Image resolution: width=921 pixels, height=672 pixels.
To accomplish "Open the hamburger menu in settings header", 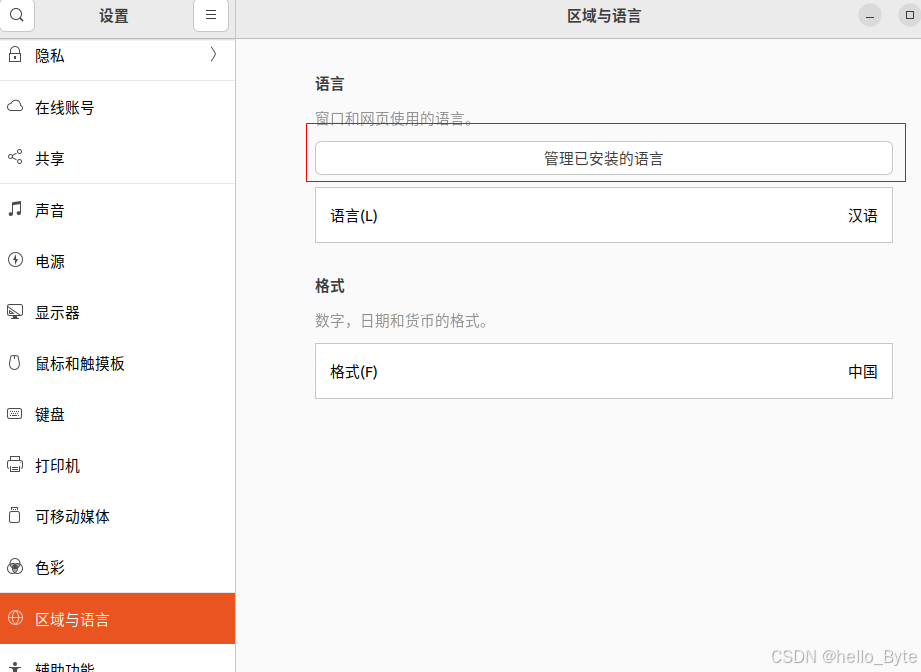I will click(211, 16).
